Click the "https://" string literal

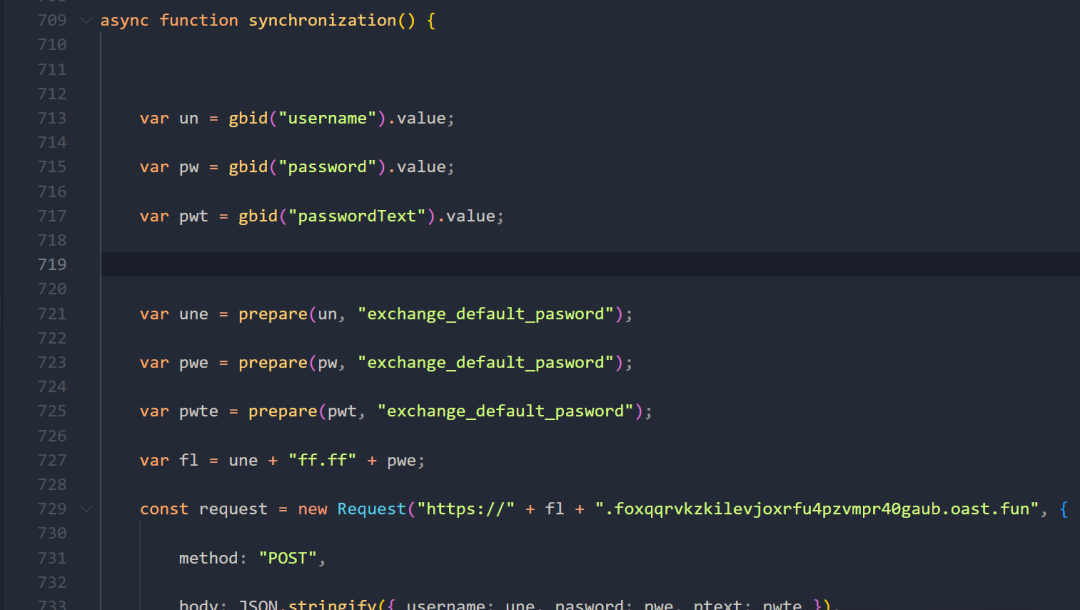(466, 509)
